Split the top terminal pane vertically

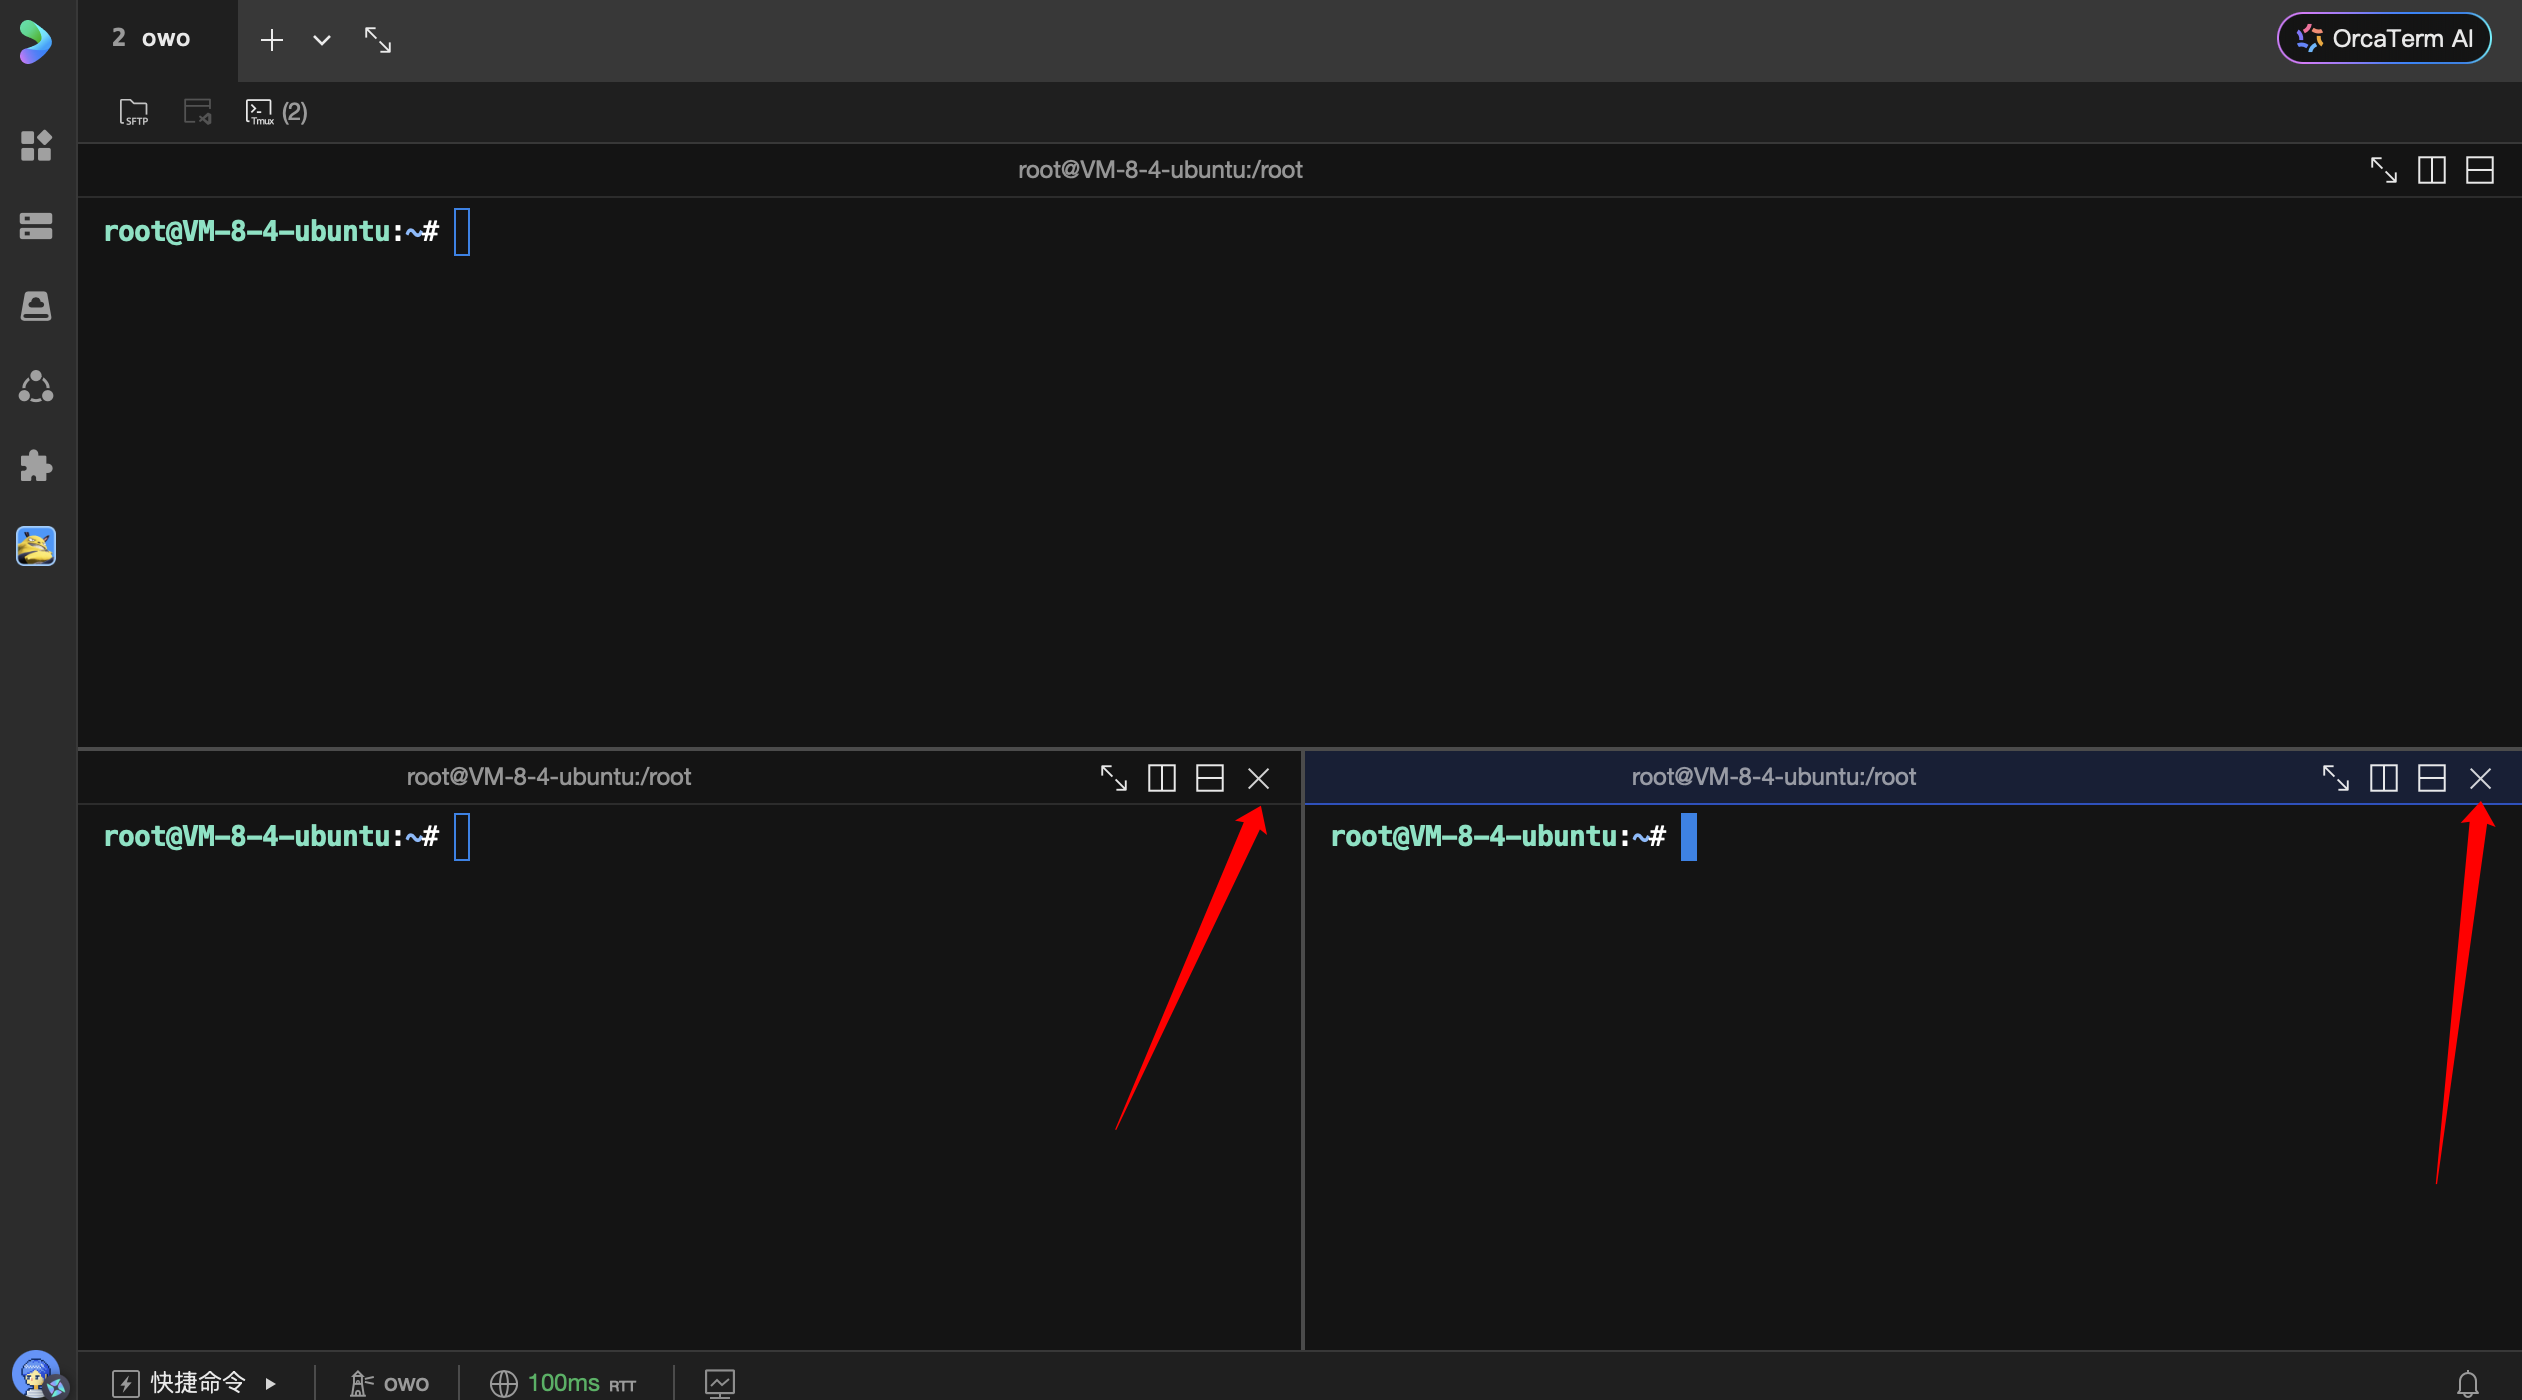point(2431,170)
